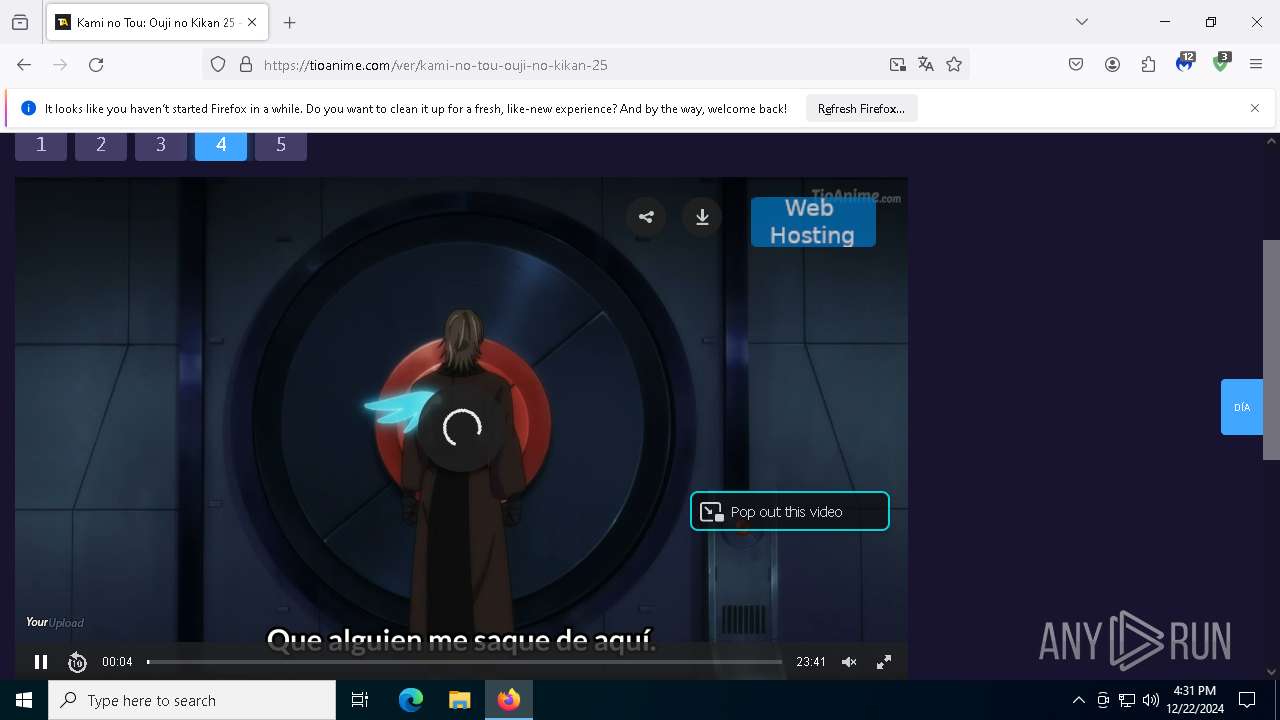Open Firefox application menu
This screenshot has width=1280, height=720.
[1256, 65]
